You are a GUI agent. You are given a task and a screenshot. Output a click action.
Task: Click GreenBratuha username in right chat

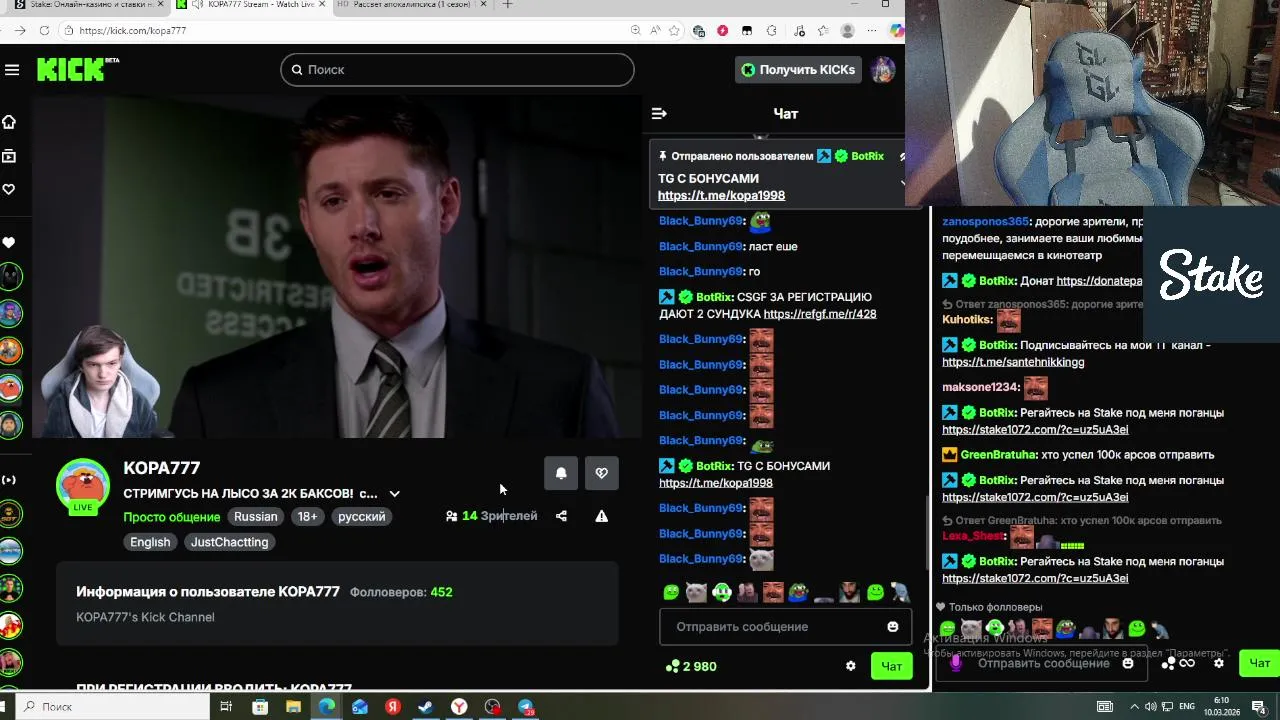tap(998, 455)
